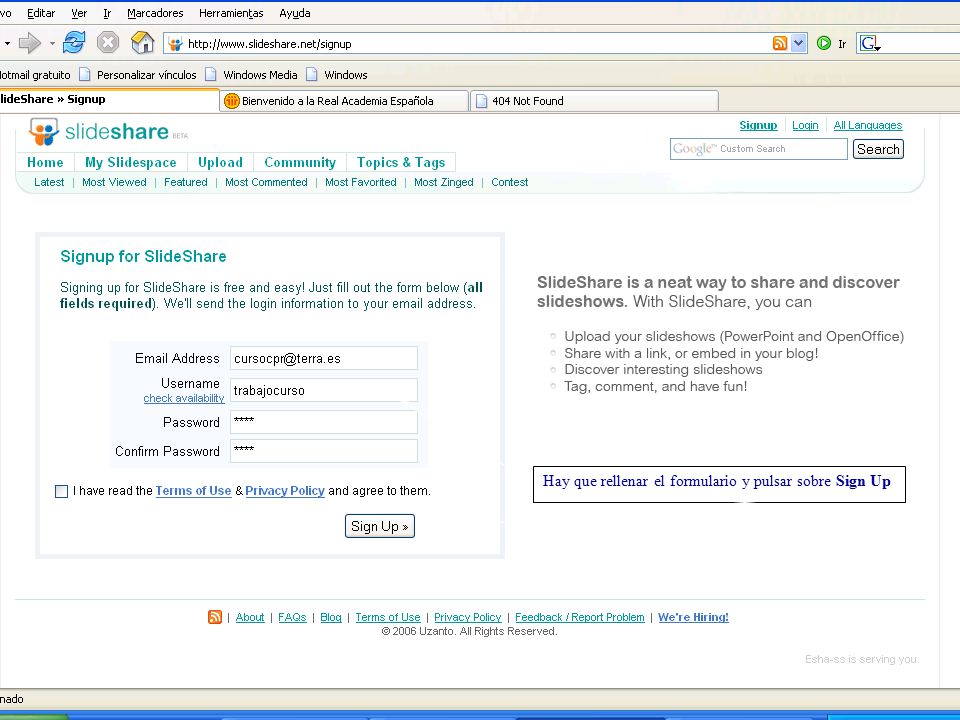Open the Upload navigation tab
This screenshot has width=960, height=720.
[220, 162]
